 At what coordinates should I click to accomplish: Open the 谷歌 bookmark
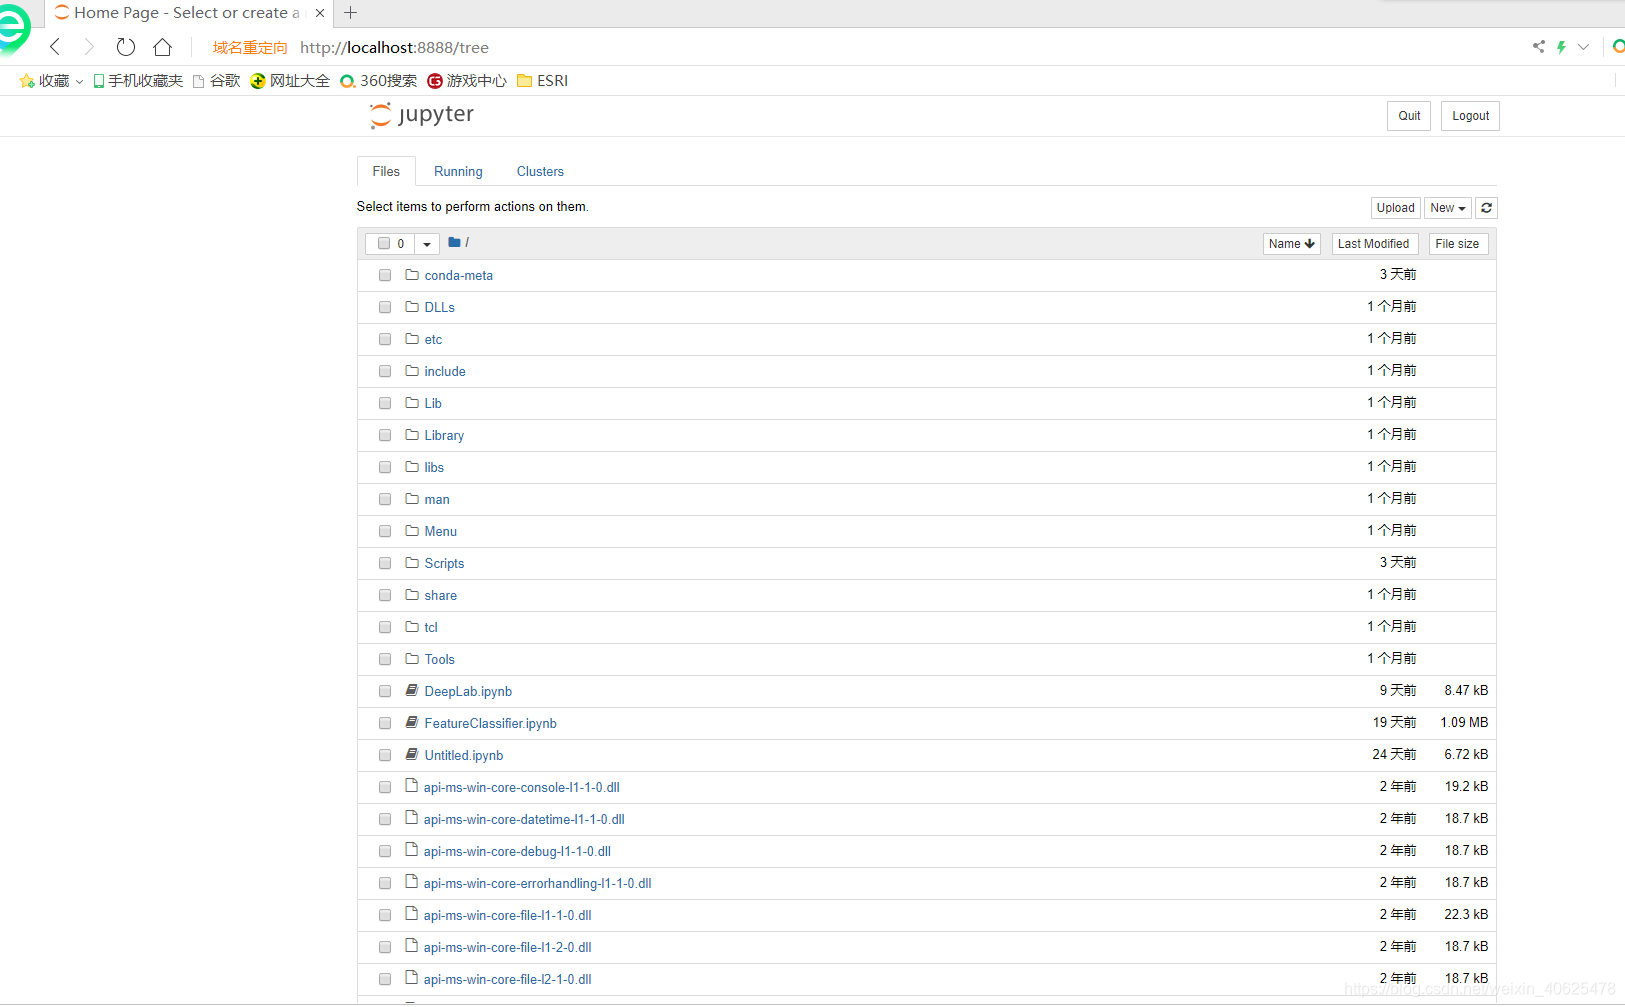[216, 81]
